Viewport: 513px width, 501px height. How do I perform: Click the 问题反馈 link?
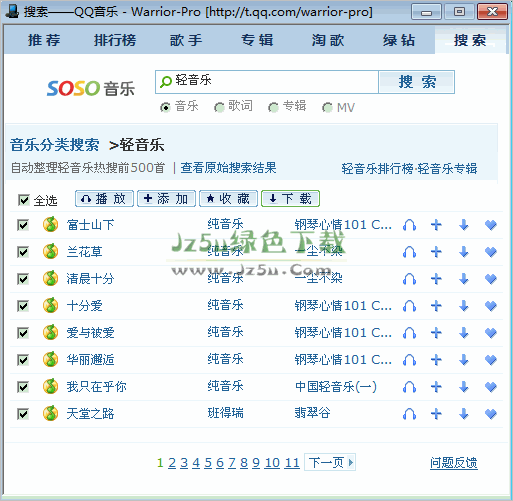click(x=454, y=463)
